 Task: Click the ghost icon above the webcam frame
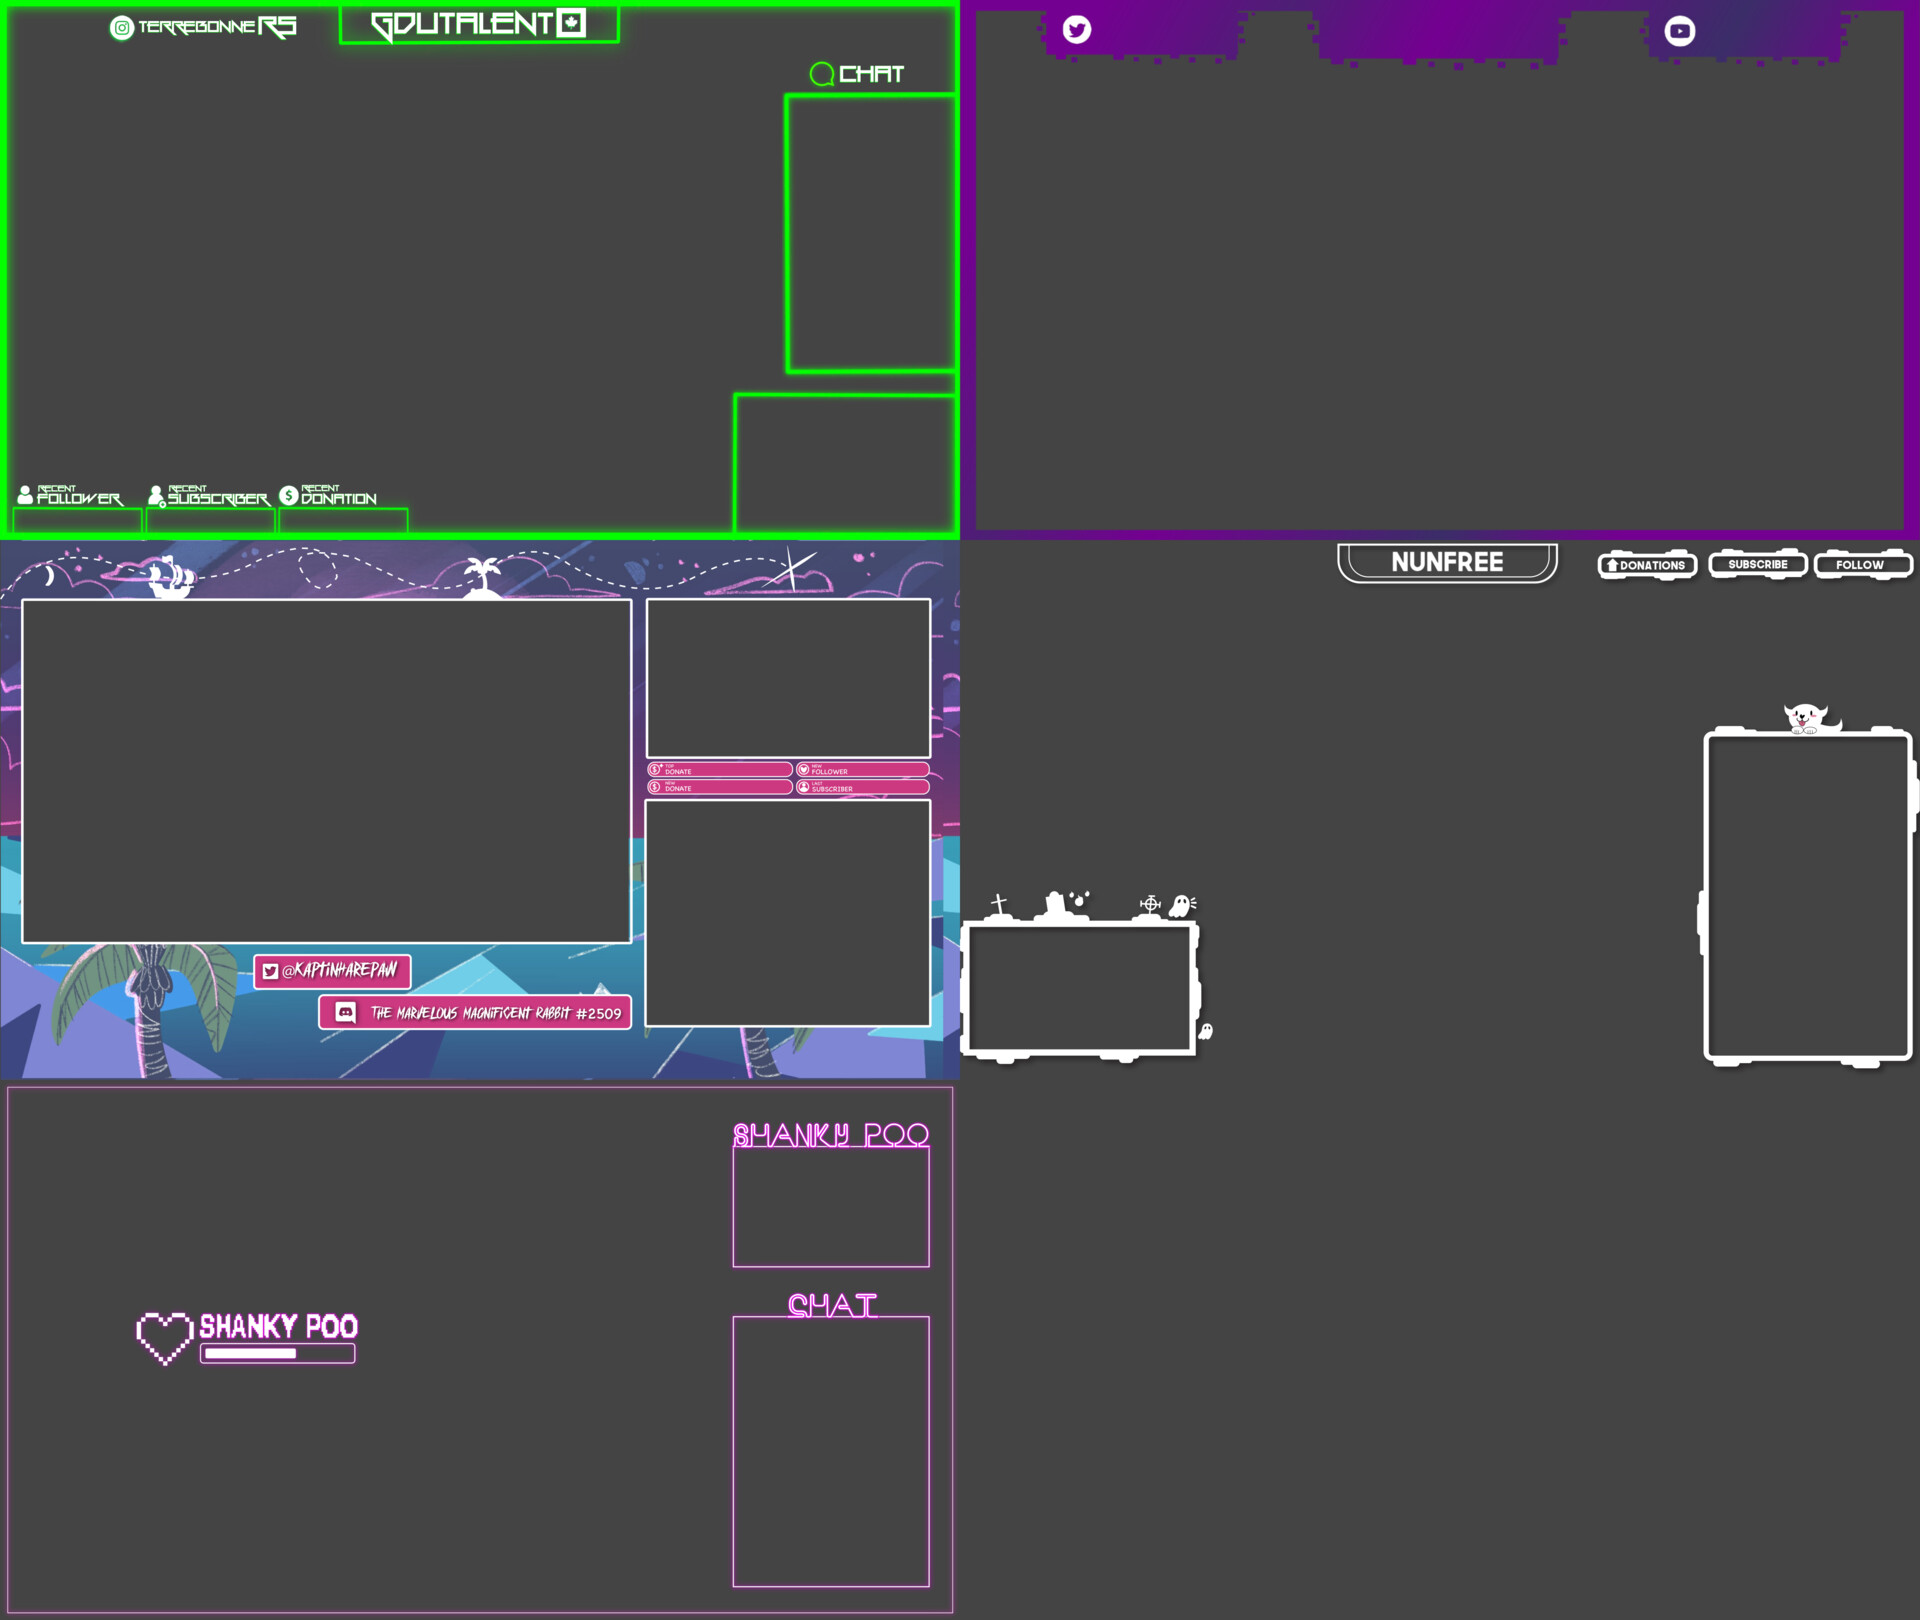[x=1181, y=906]
